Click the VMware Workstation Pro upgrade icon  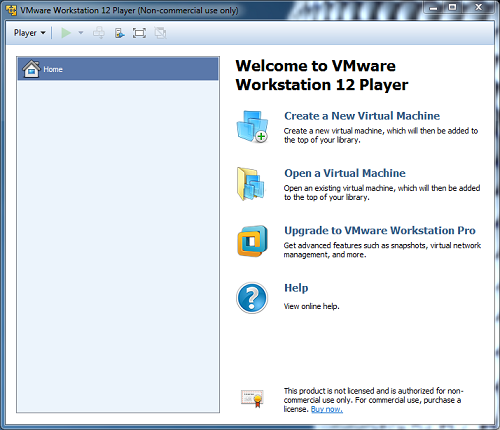click(252, 241)
